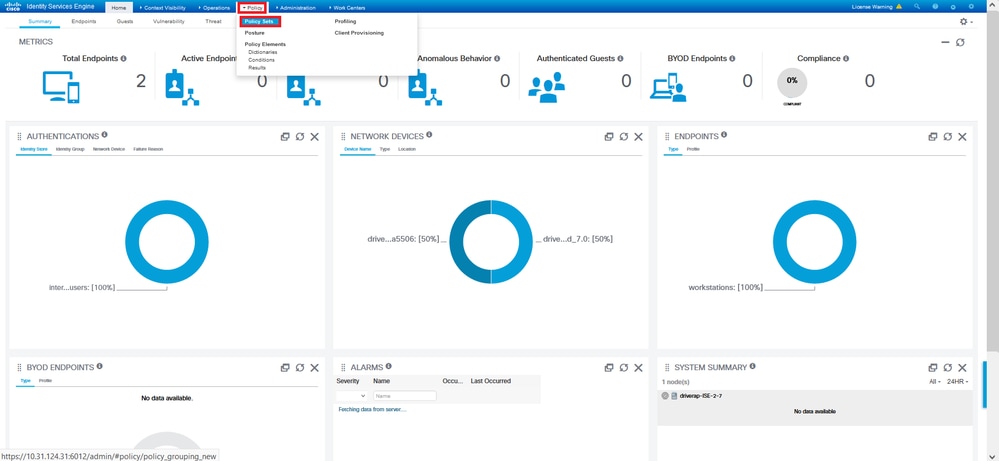The height and width of the screenshot is (461, 999).
Task: Click the Total Endpoints info icon
Action: pyautogui.click(x=124, y=58)
